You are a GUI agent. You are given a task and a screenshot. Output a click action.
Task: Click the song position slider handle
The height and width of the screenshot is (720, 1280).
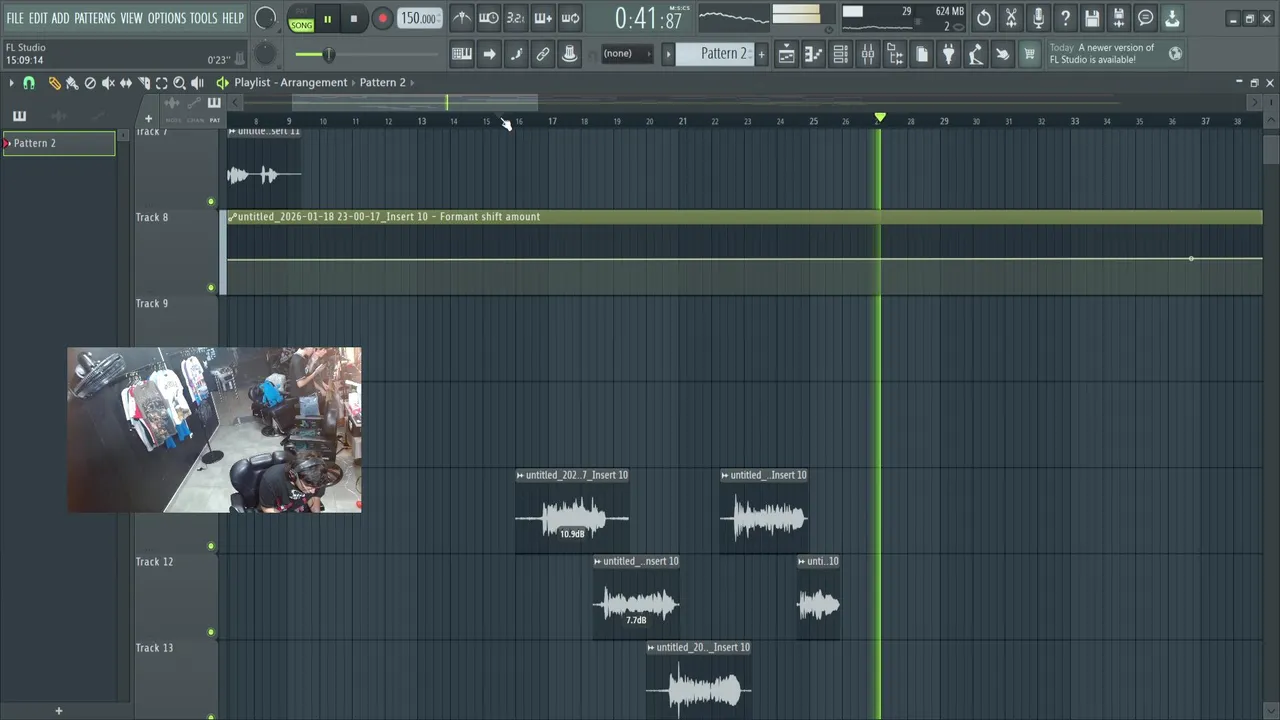(x=328, y=54)
